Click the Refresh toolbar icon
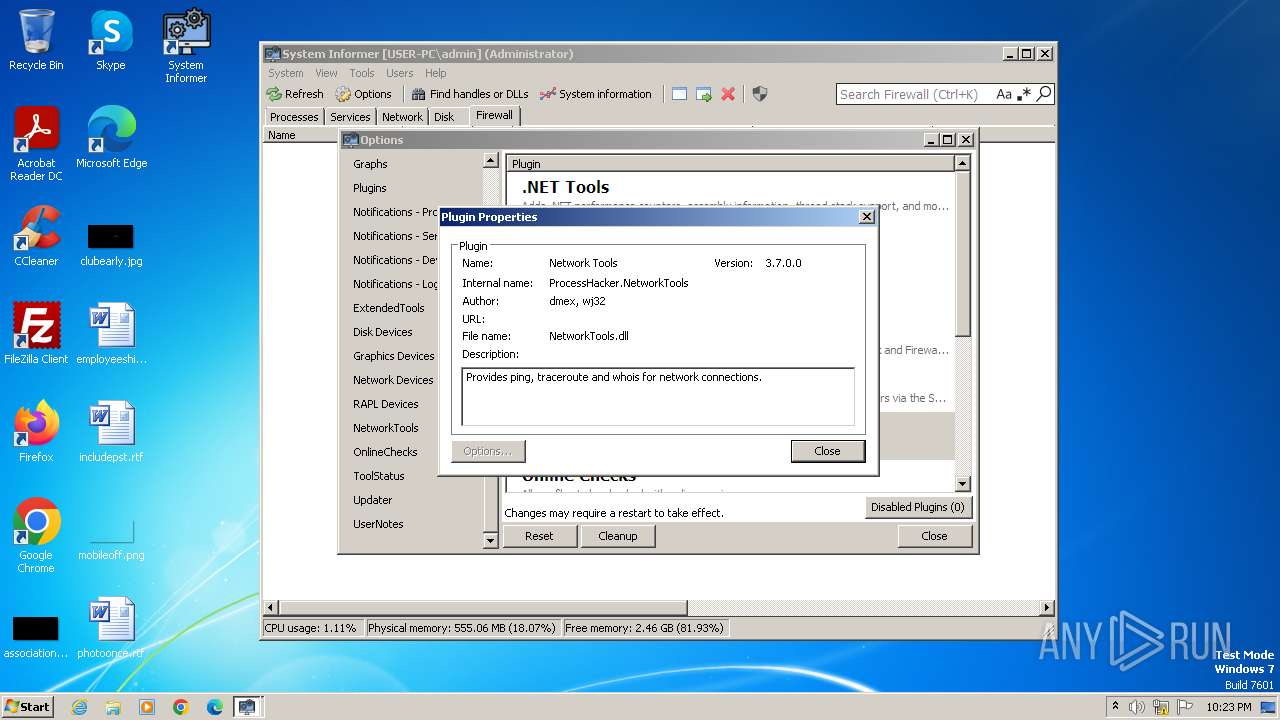The width and height of the screenshot is (1280, 720). point(294,94)
